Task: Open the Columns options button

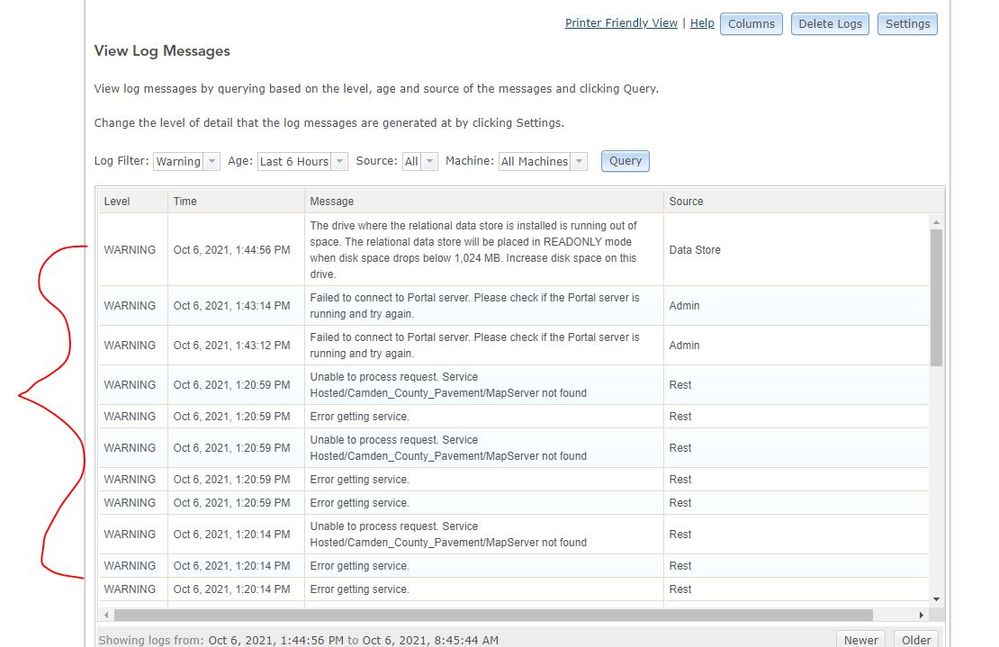Action: pos(751,24)
